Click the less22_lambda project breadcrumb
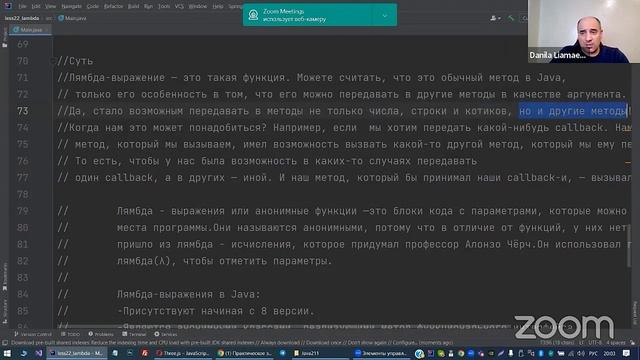 pyautogui.click(x=22, y=18)
